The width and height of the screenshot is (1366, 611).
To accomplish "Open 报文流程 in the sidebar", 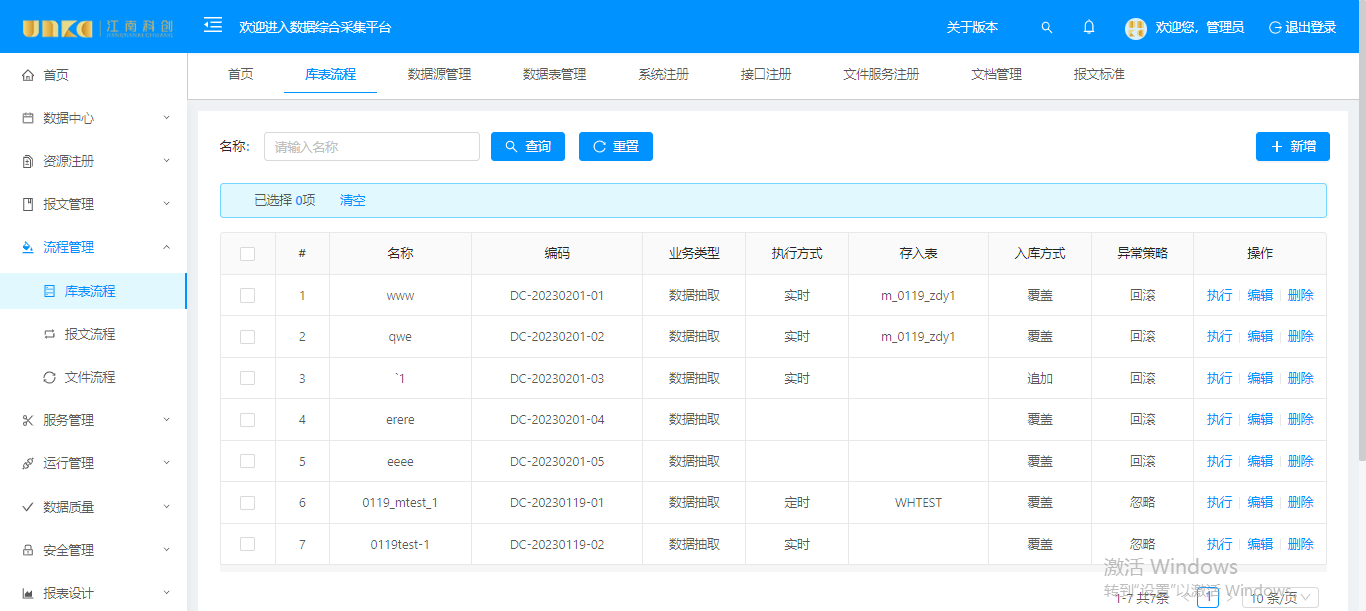I will 90,334.
